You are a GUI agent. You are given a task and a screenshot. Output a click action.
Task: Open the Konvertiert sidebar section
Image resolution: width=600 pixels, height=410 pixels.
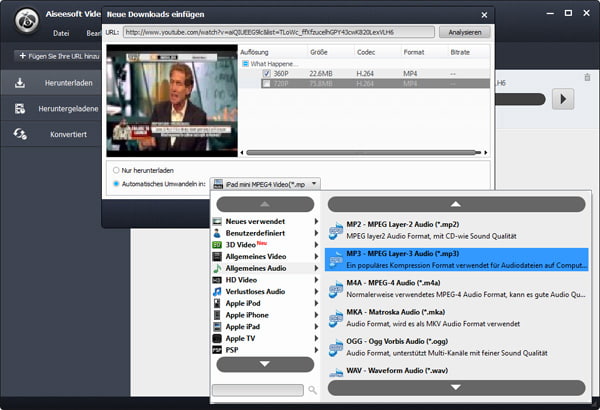coord(51,134)
